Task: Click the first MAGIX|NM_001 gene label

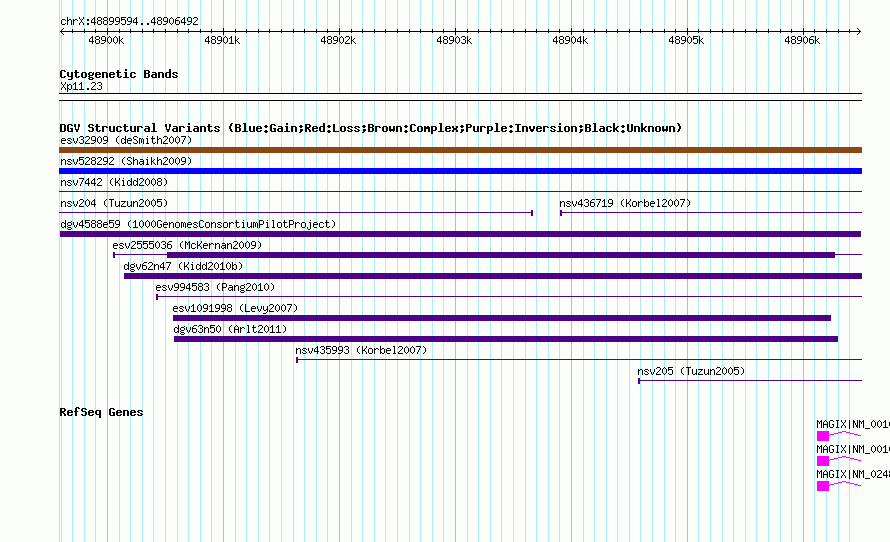Action: pos(853,425)
